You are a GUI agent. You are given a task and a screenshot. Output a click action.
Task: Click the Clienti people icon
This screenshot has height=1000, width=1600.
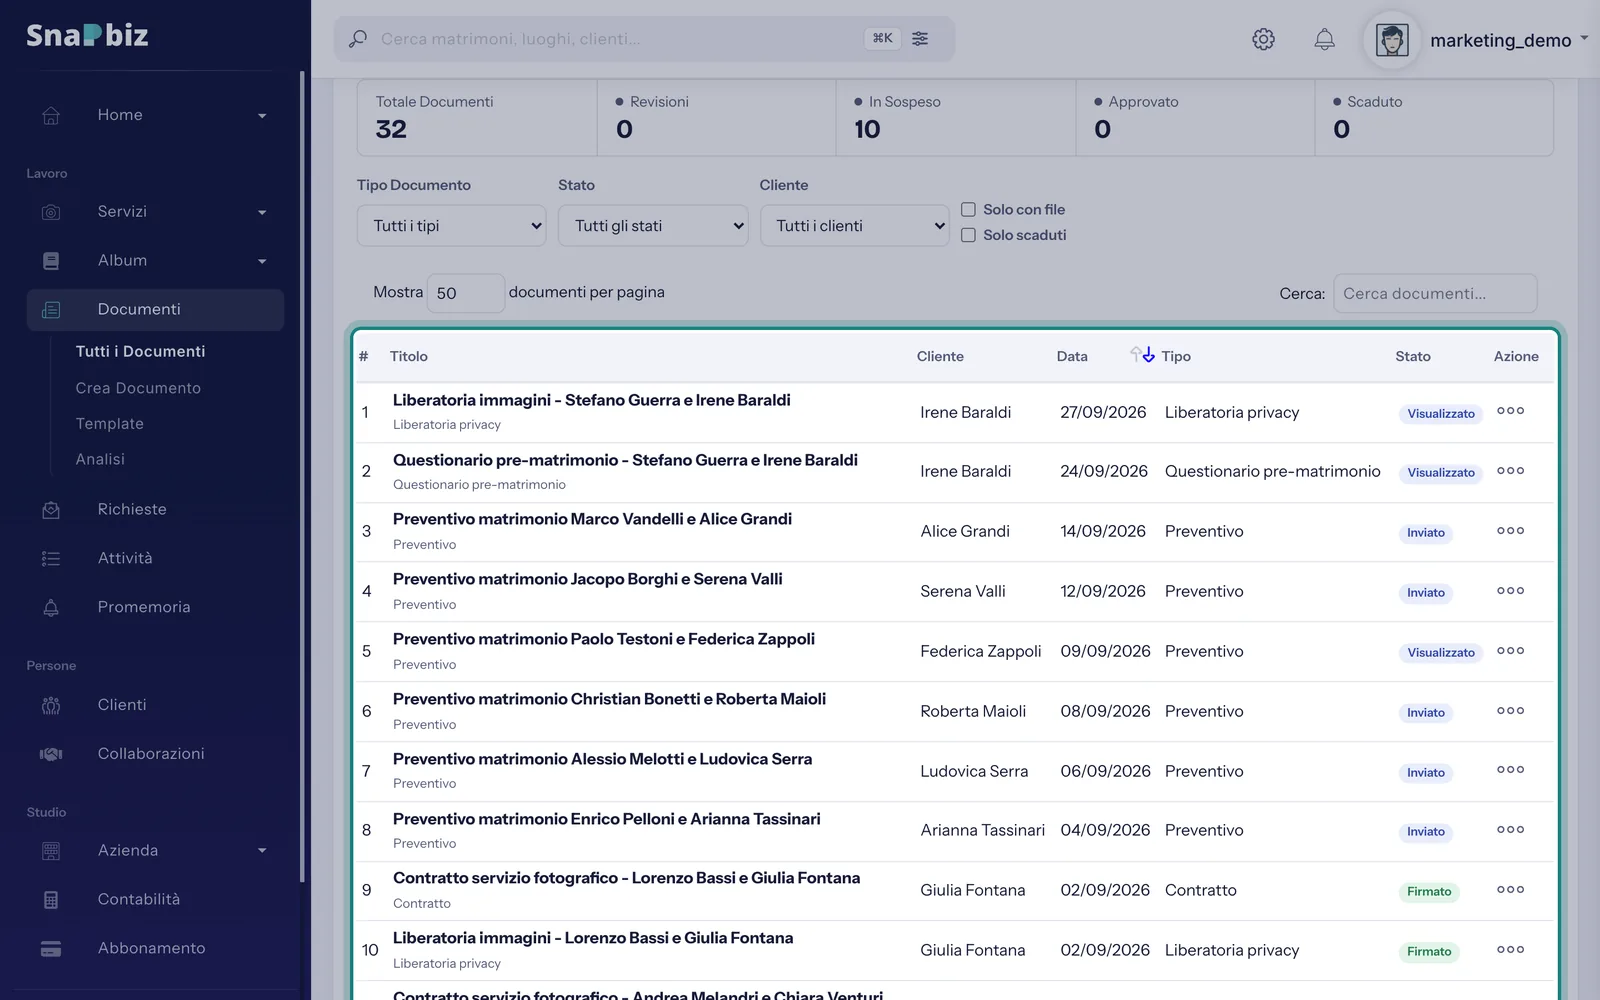51,706
